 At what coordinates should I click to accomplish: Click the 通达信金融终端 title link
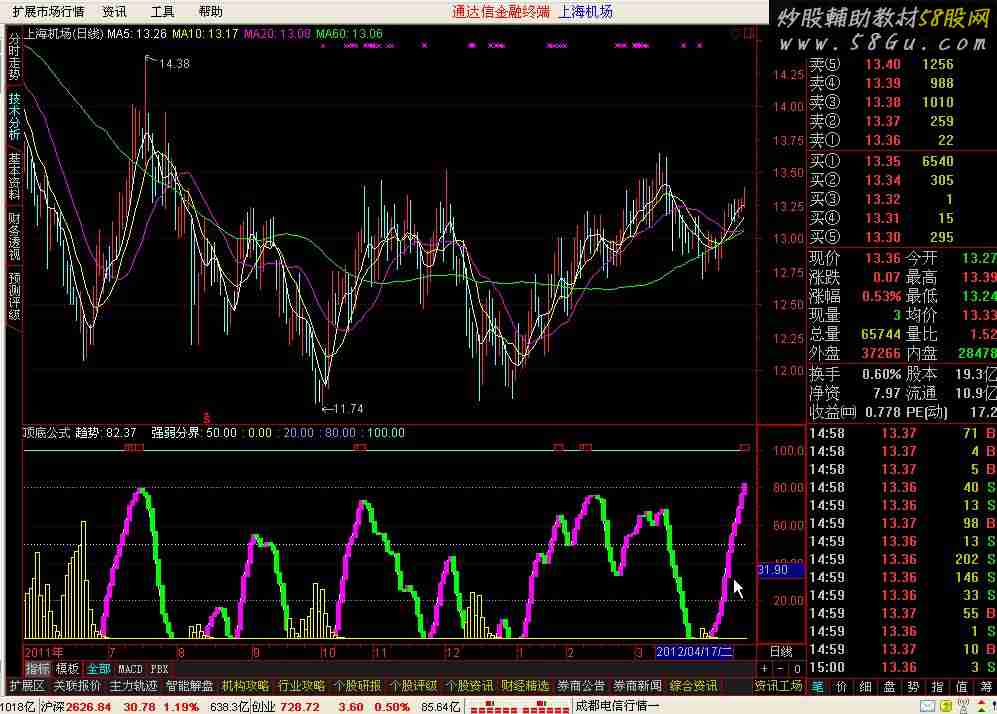[x=501, y=11]
